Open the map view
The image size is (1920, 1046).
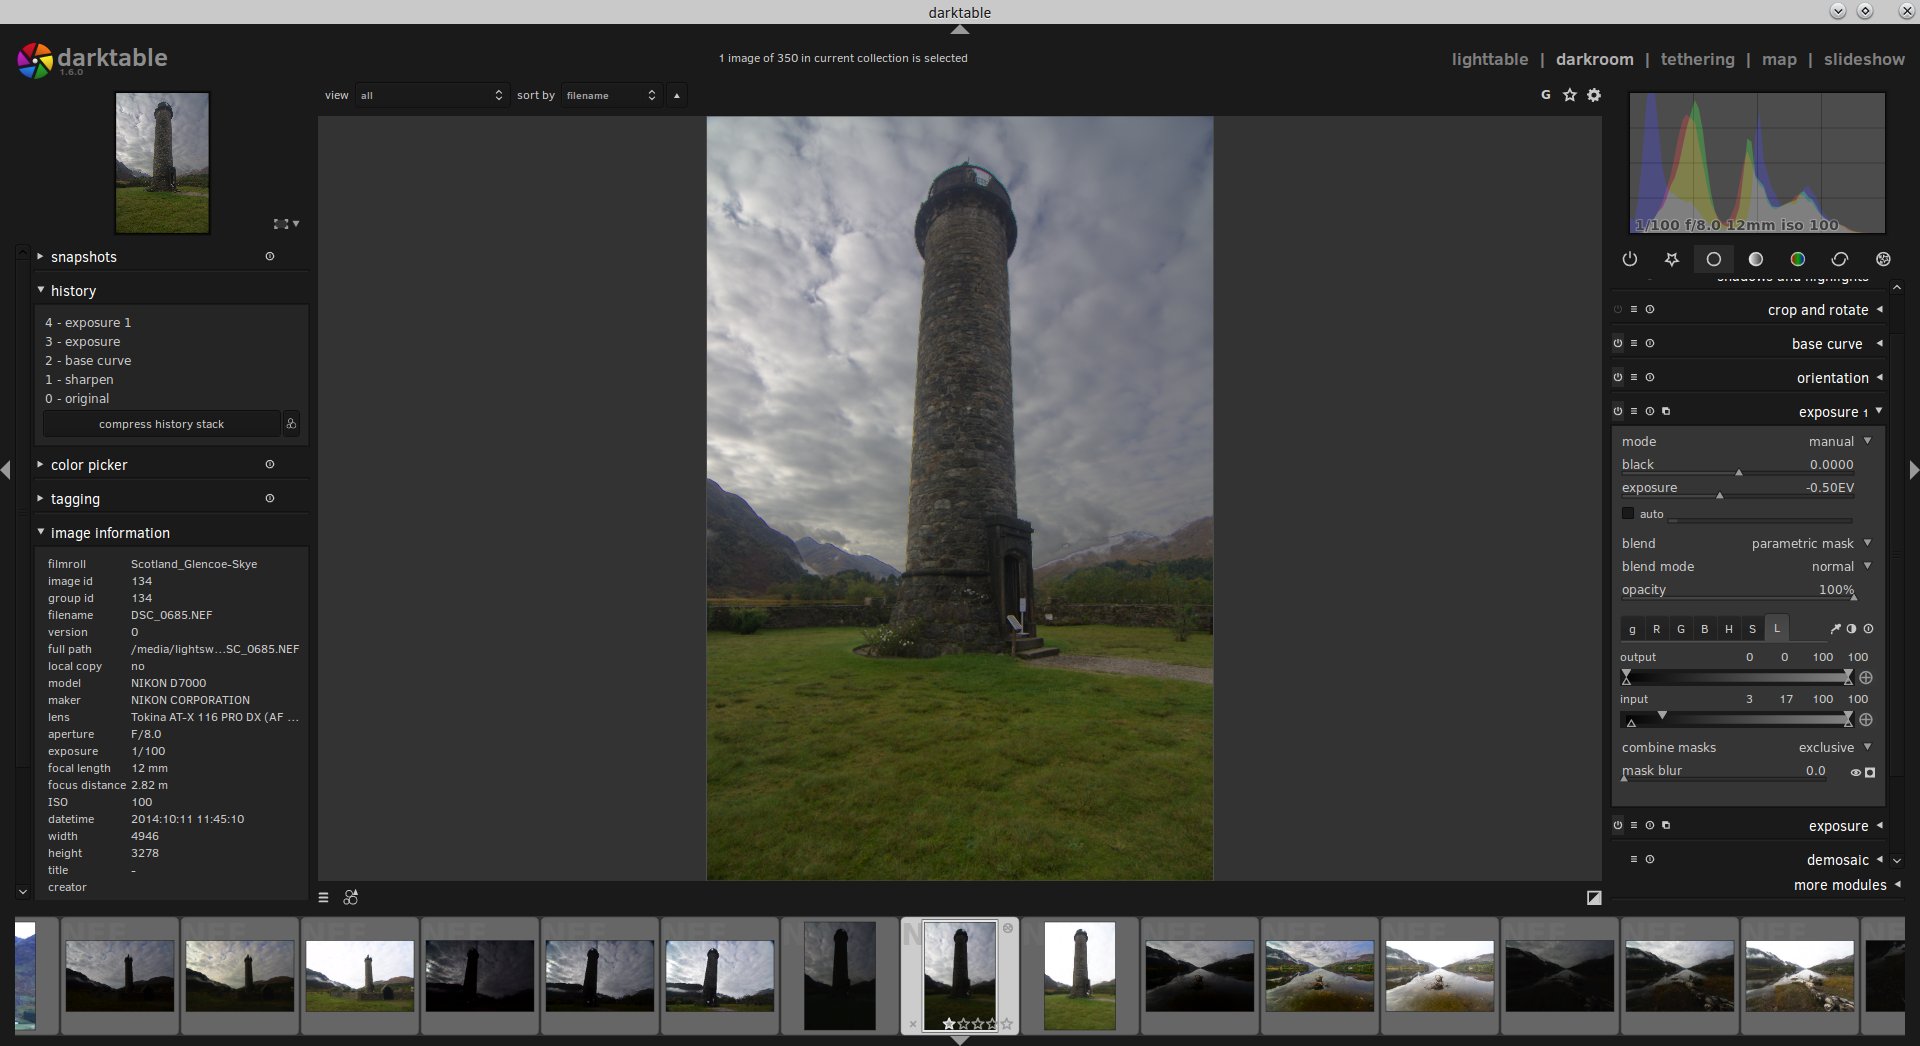coord(1779,59)
